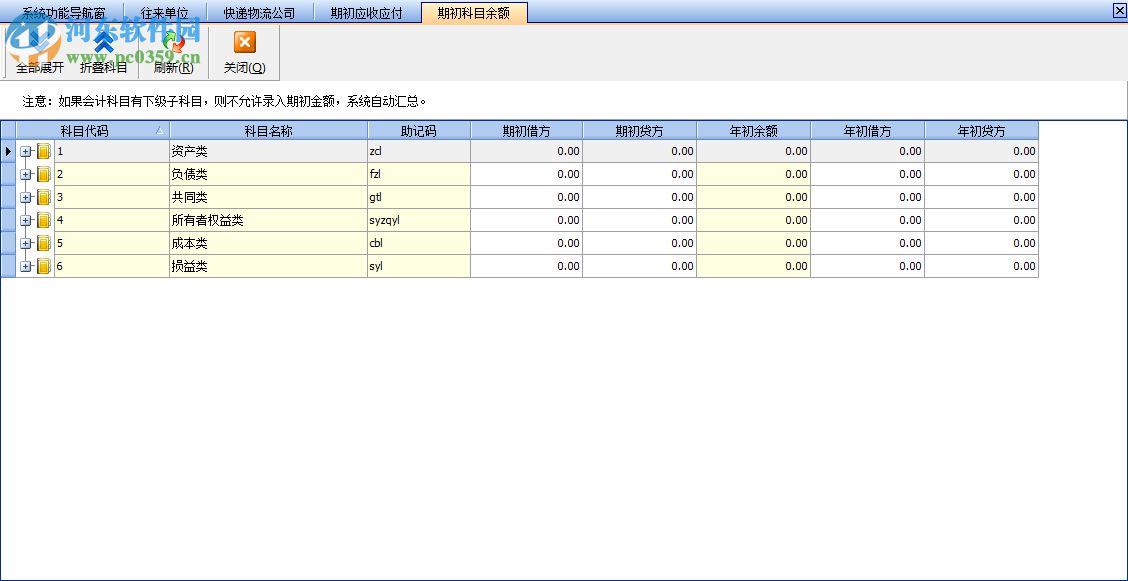The height and width of the screenshot is (581, 1128).
Task: Sort by 科目代码 column header
Action: tap(93, 131)
